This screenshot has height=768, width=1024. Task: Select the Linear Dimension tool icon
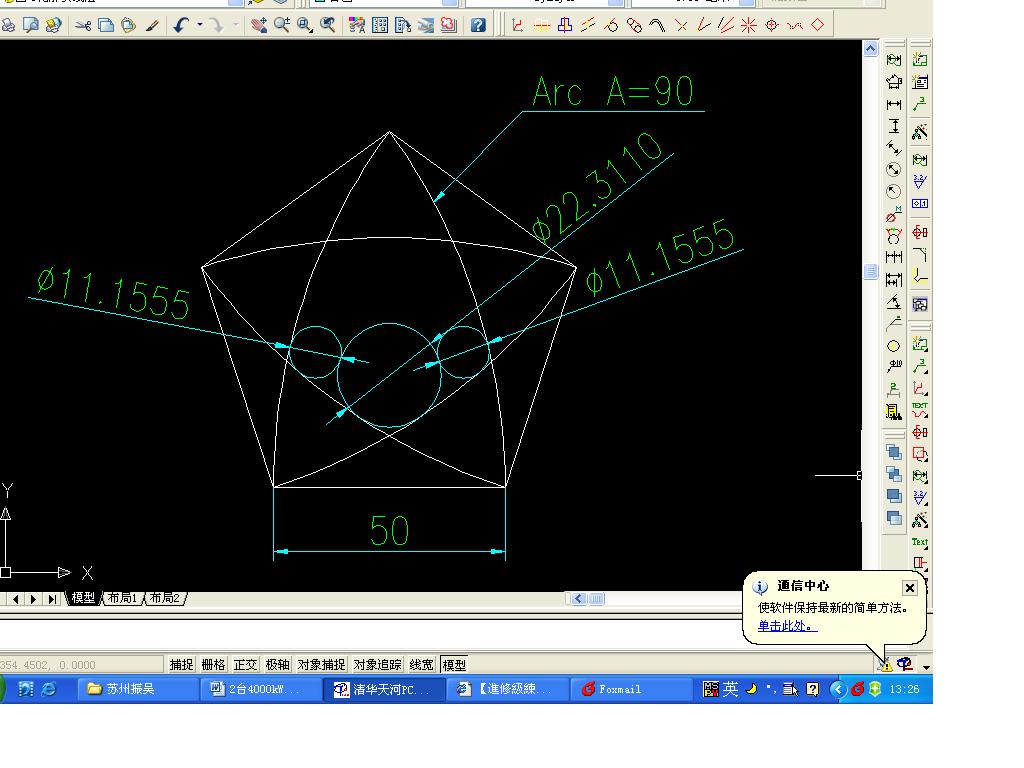tap(894, 104)
